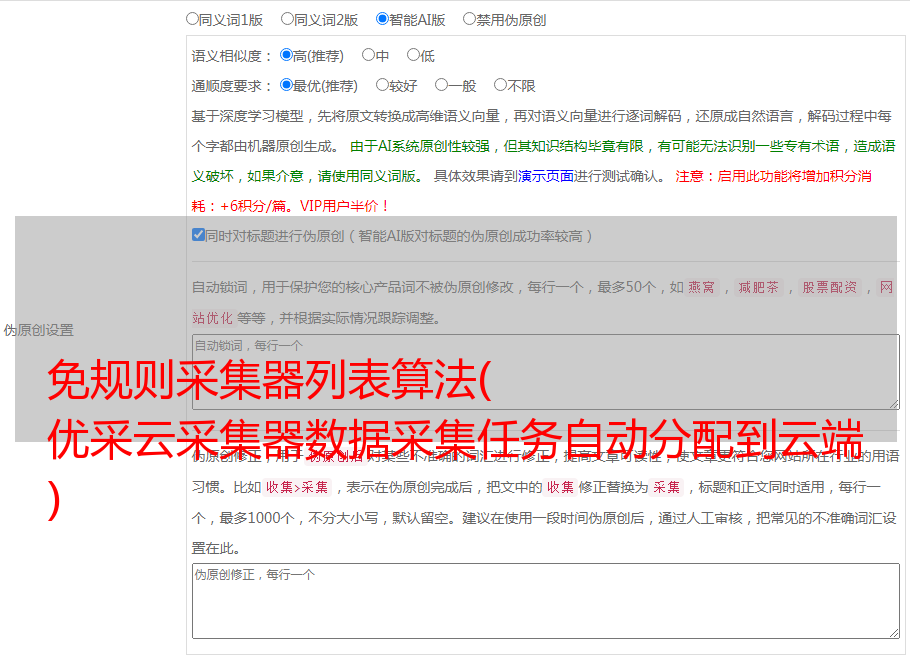Set 语义相似度 to 高(推荐)
The width and height of the screenshot is (911, 658).
click(x=286, y=55)
